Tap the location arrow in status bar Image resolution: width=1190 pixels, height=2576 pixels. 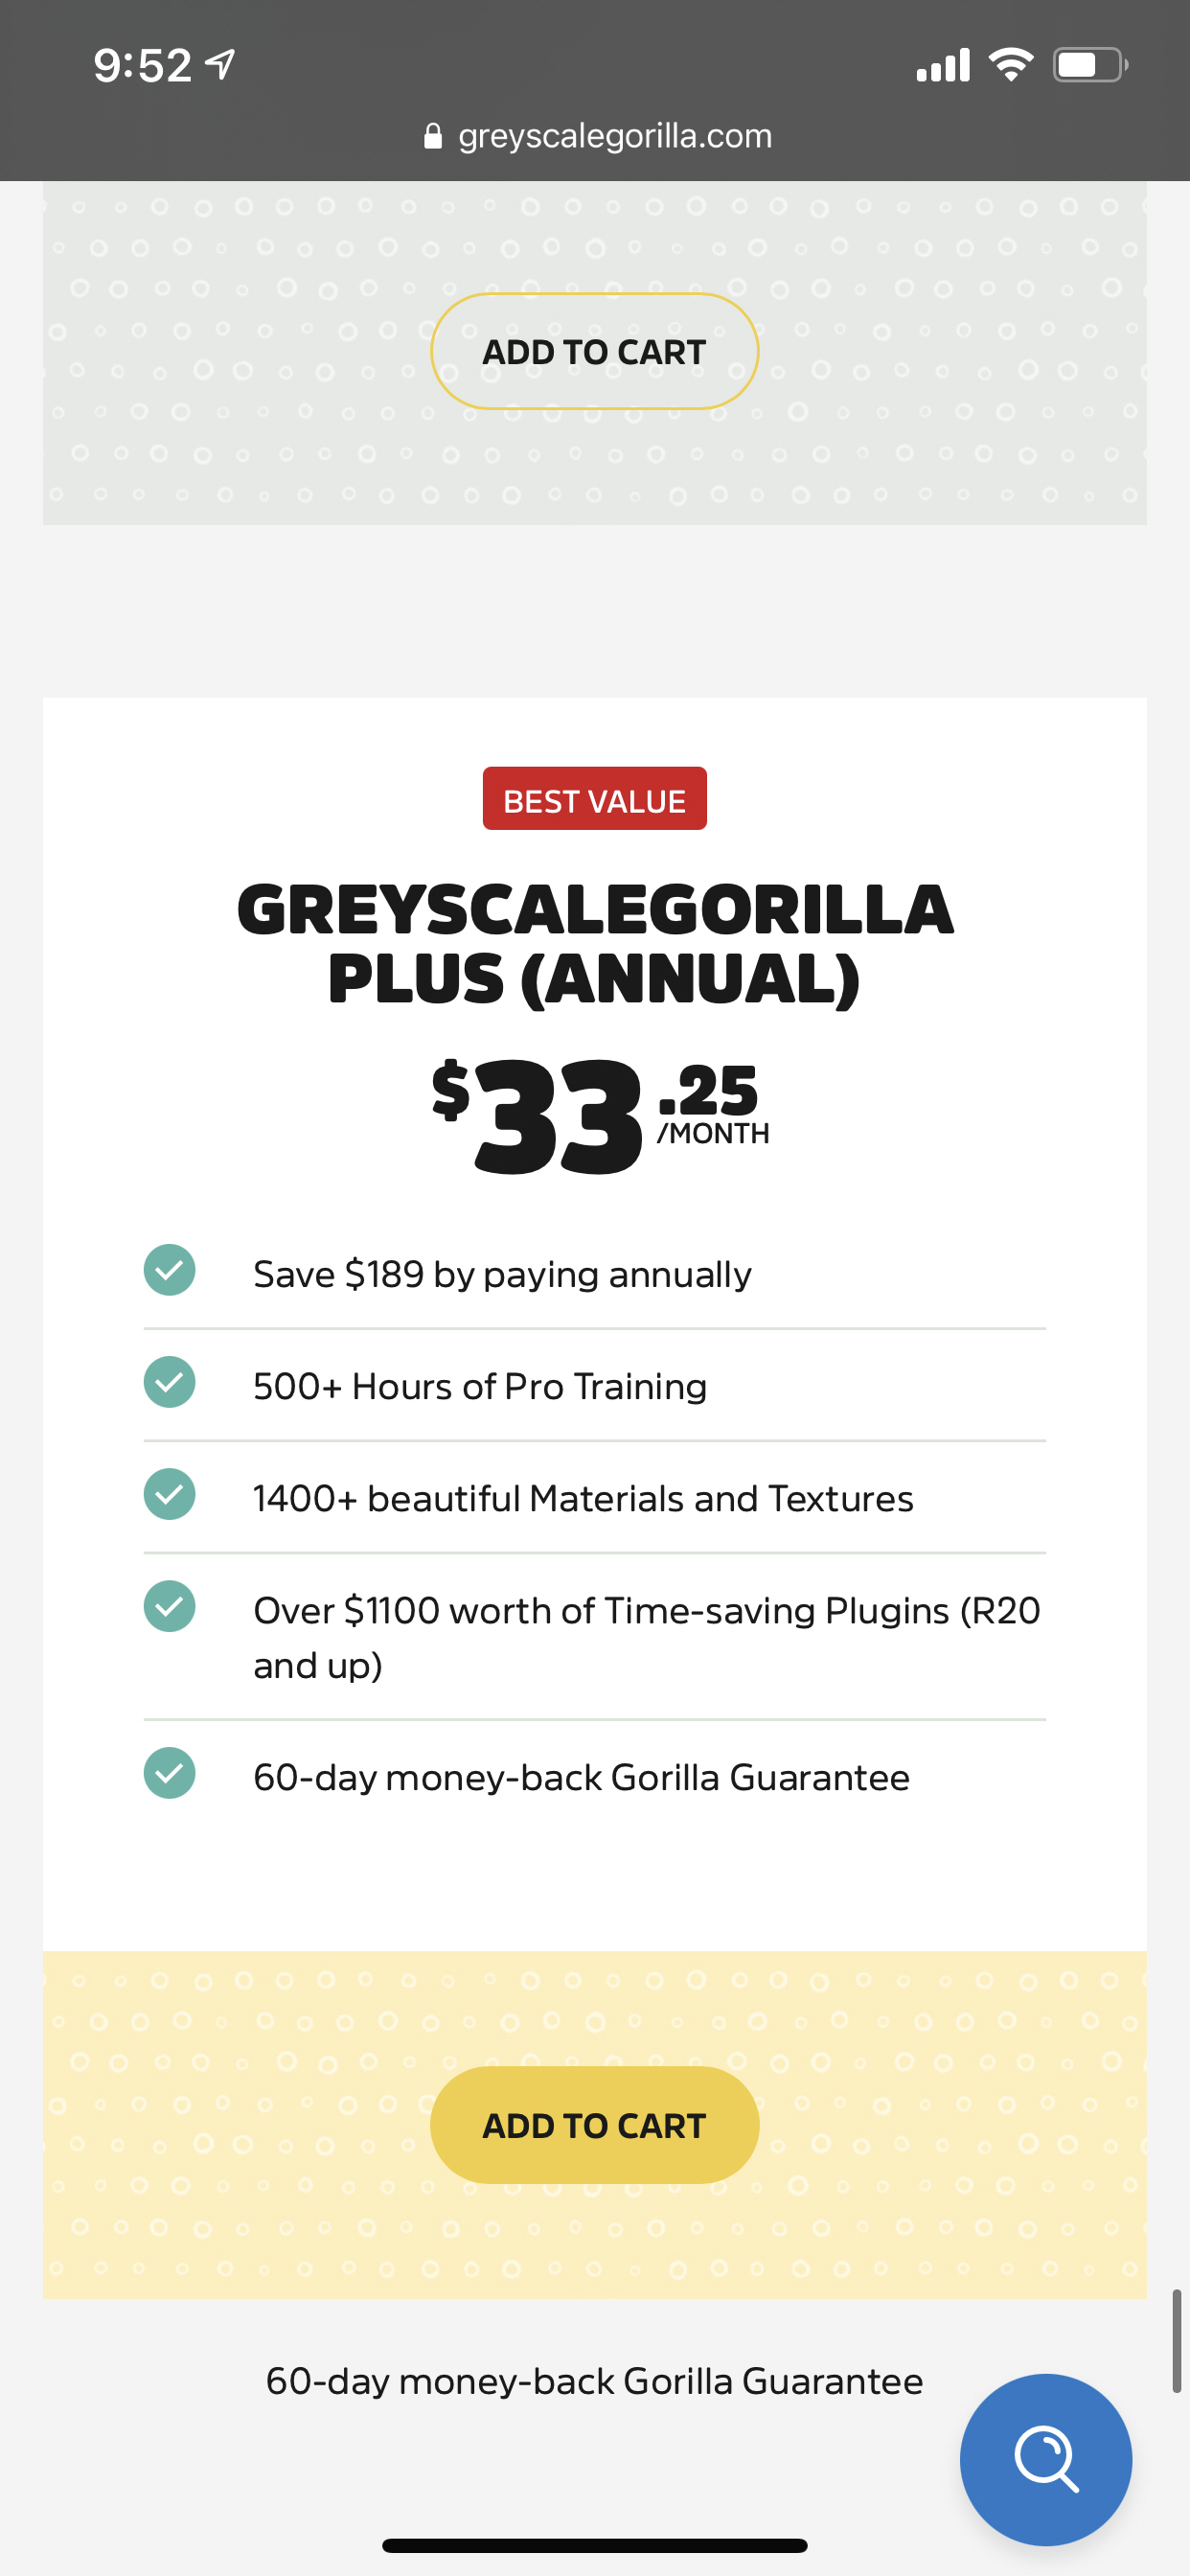pyautogui.click(x=220, y=65)
